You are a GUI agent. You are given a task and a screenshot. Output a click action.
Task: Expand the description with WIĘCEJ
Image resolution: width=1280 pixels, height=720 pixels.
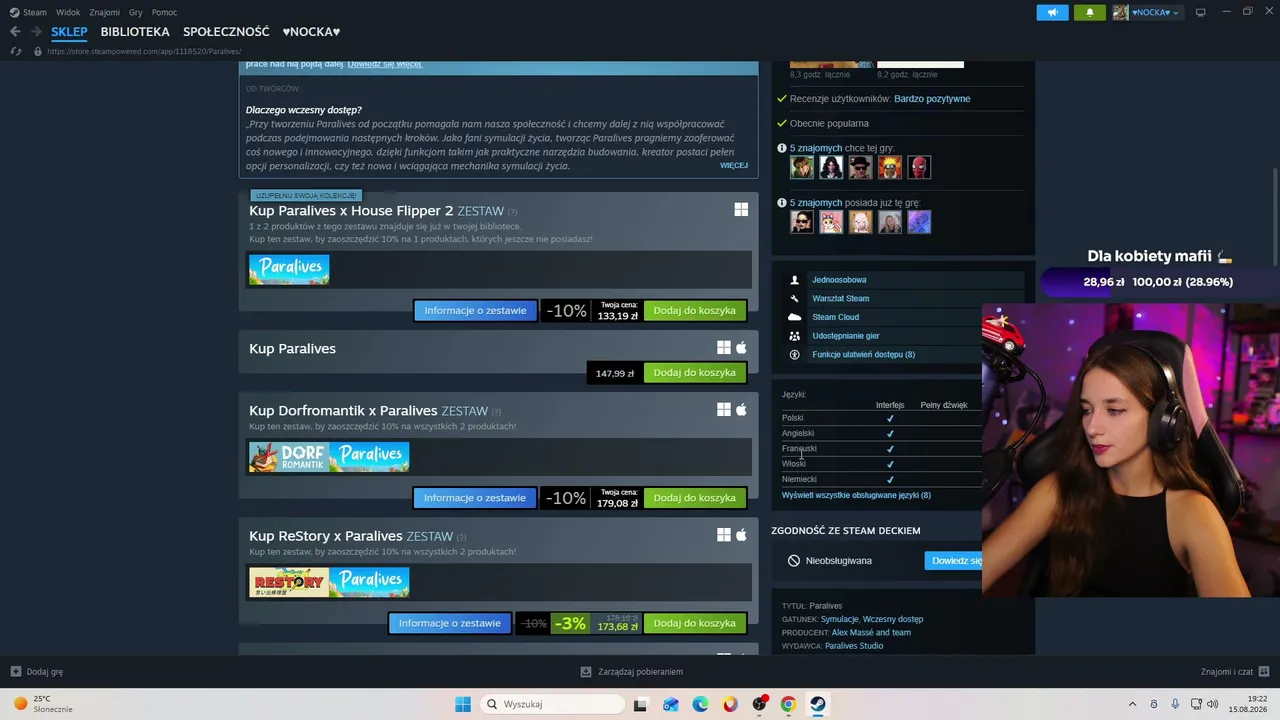click(734, 165)
